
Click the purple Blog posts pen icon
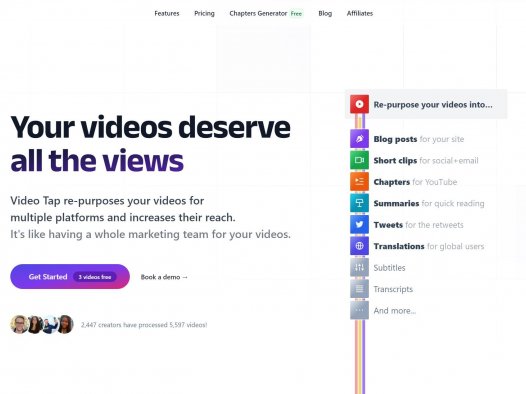point(359,139)
